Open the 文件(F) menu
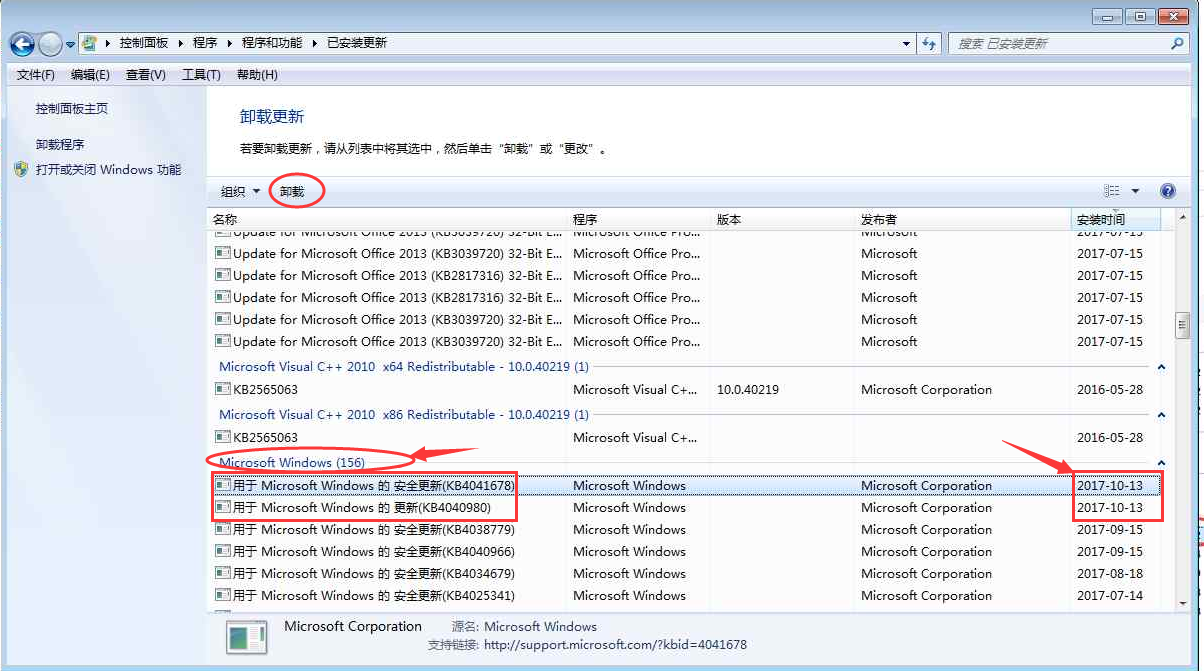This screenshot has height=671, width=1204. pyautogui.click(x=36, y=75)
